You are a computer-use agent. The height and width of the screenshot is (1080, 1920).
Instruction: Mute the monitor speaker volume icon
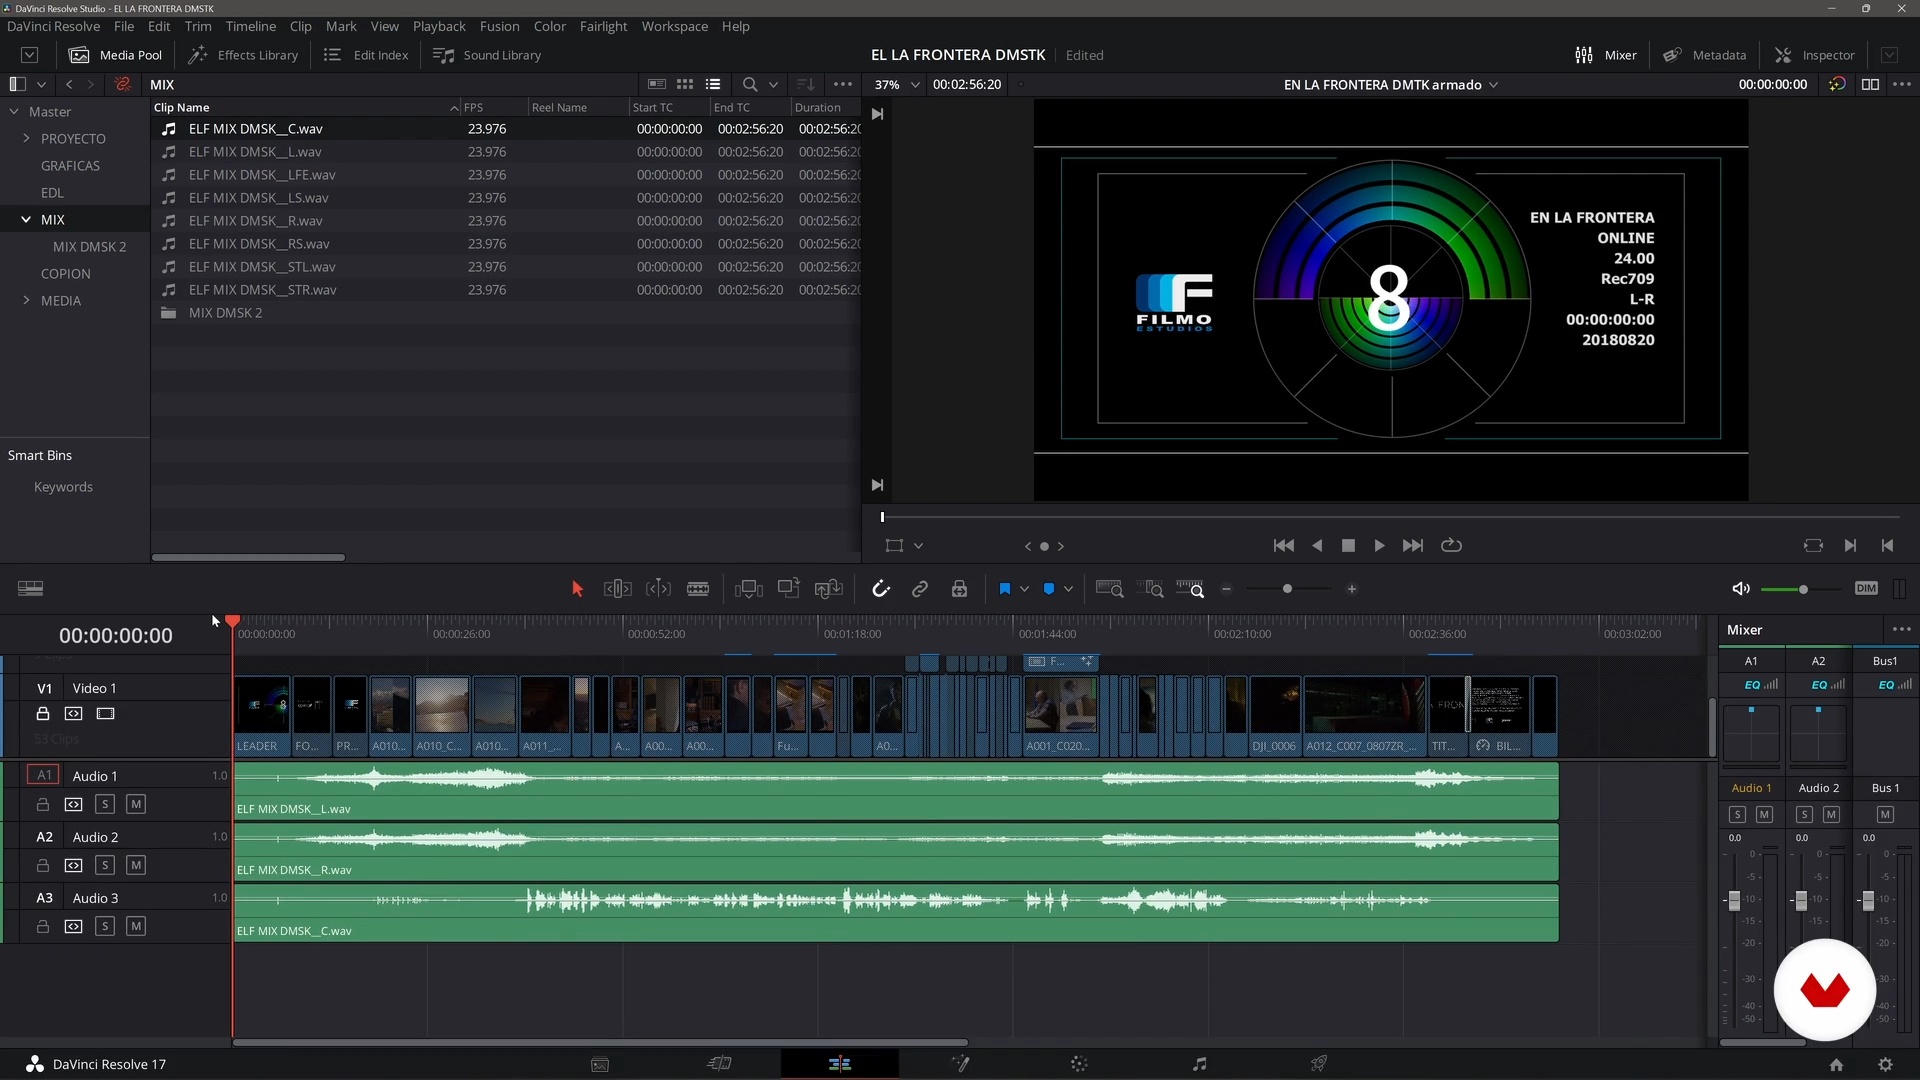point(1741,589)
